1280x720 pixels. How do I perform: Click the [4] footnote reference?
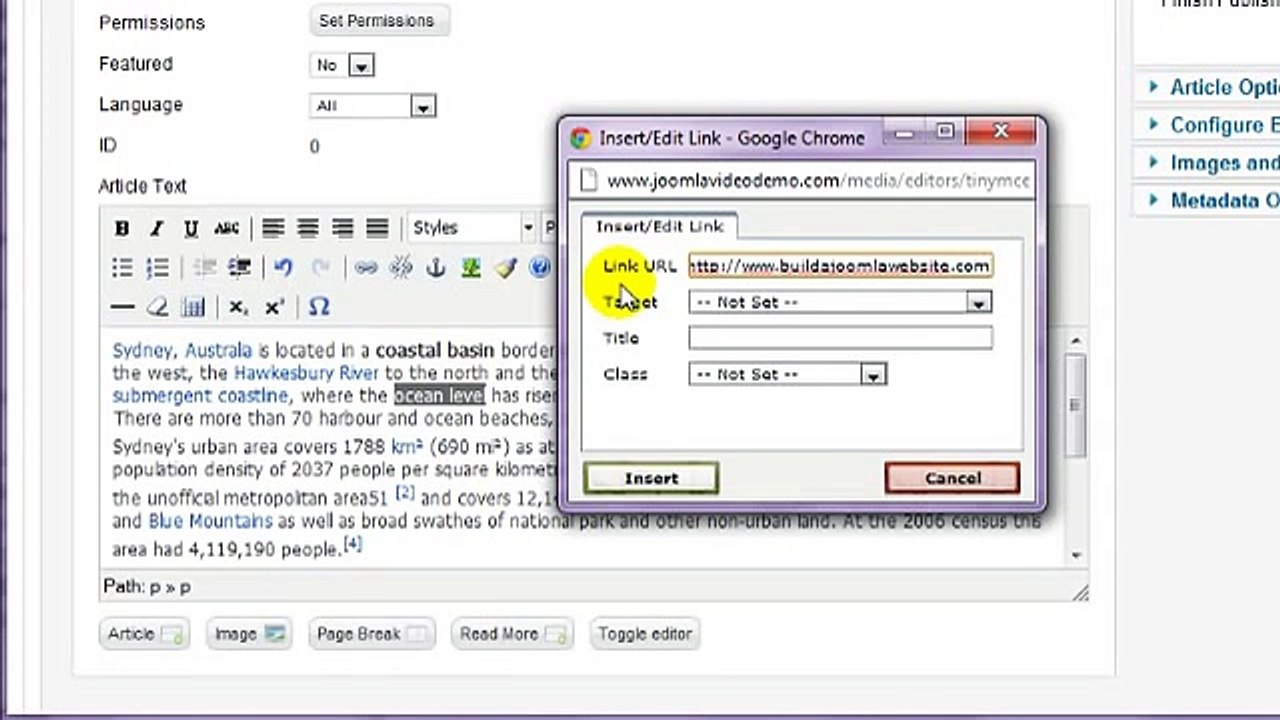click(x=353, y=545)
